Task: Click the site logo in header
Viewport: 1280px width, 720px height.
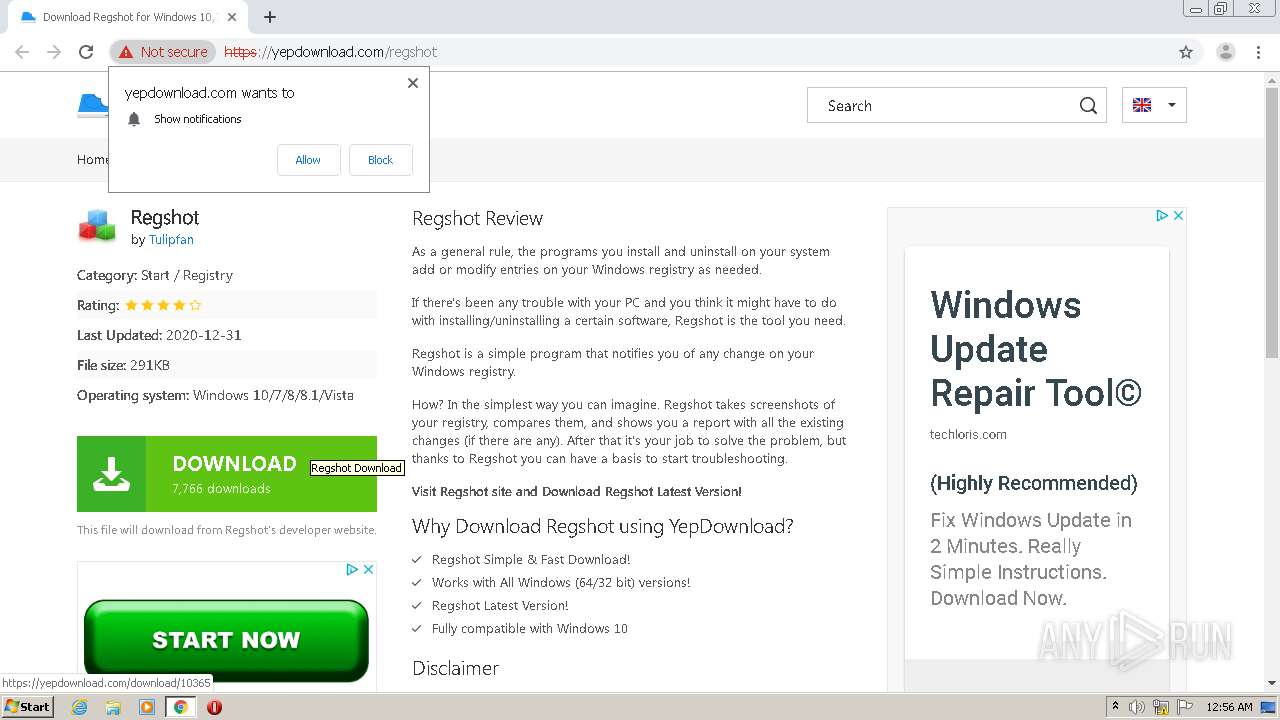Action: point(93,105)
